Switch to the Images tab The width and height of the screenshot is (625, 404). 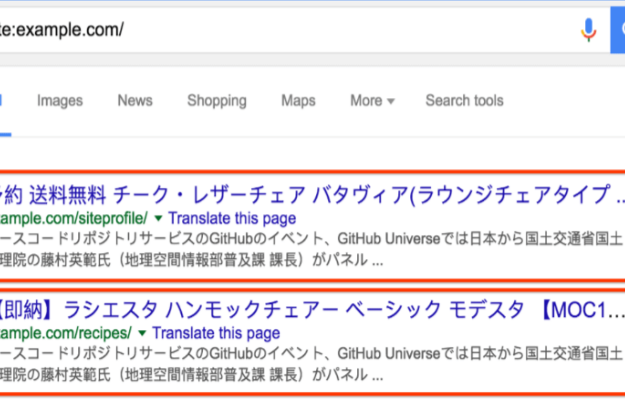click(x=60, y=100)
